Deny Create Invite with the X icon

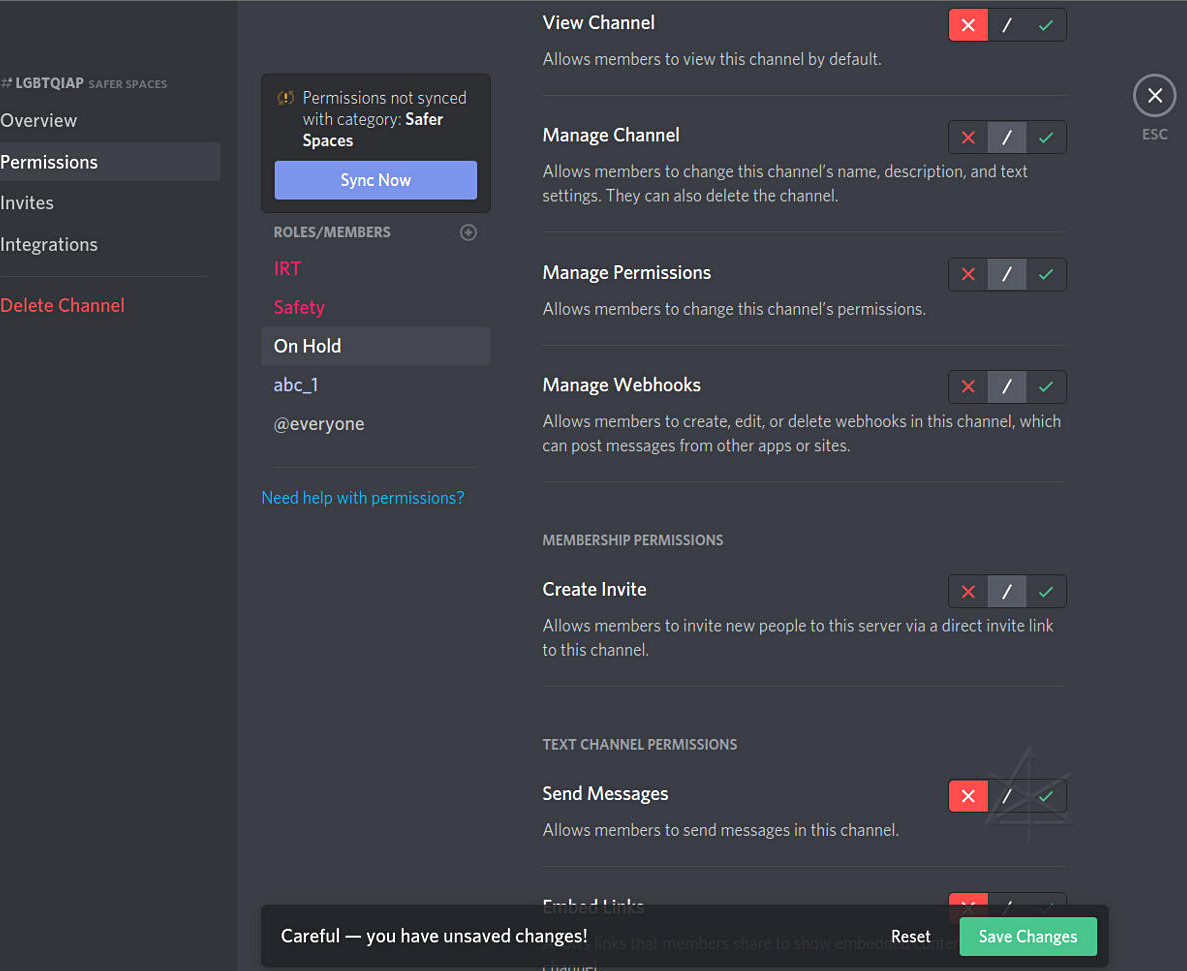pyautogui.click(x=968, y=591)
